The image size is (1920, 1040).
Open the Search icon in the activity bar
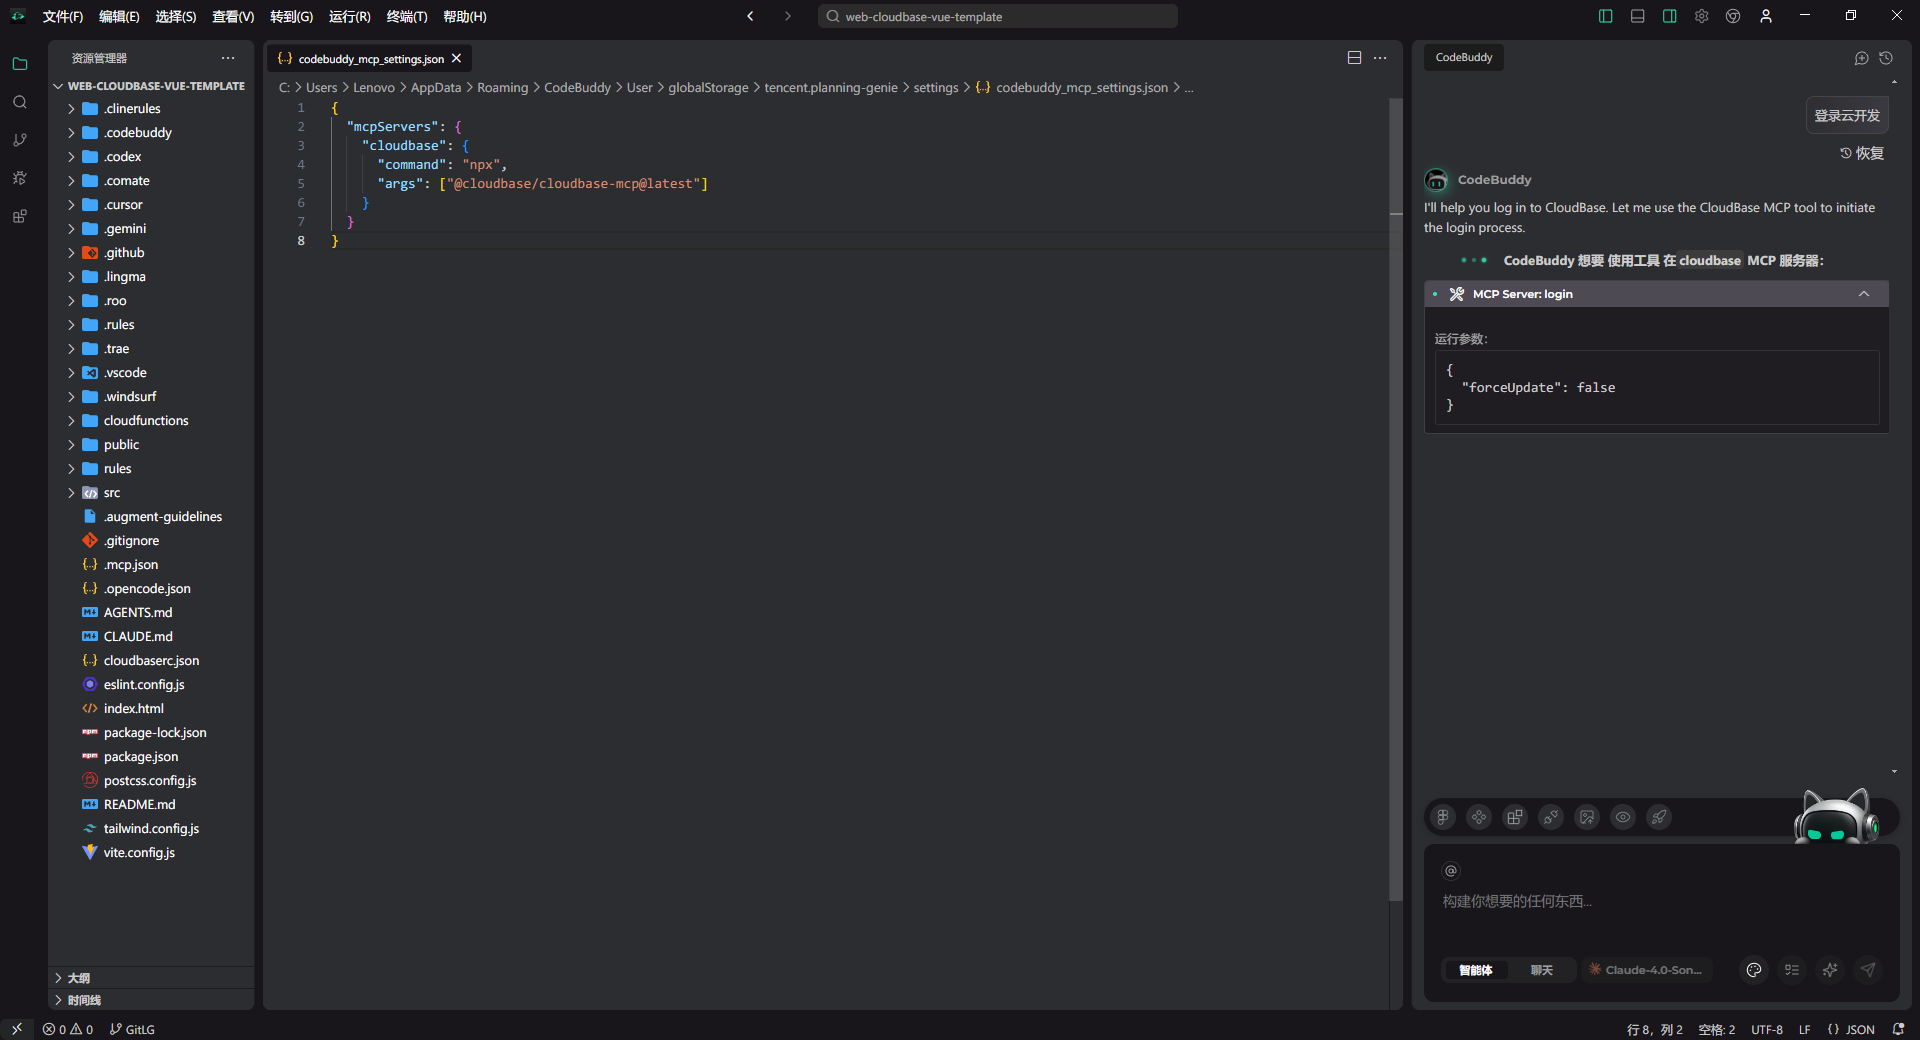point(20,102)
